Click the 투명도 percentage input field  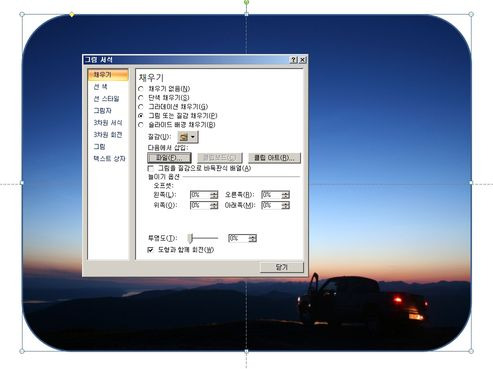click(x=238, y=238)
